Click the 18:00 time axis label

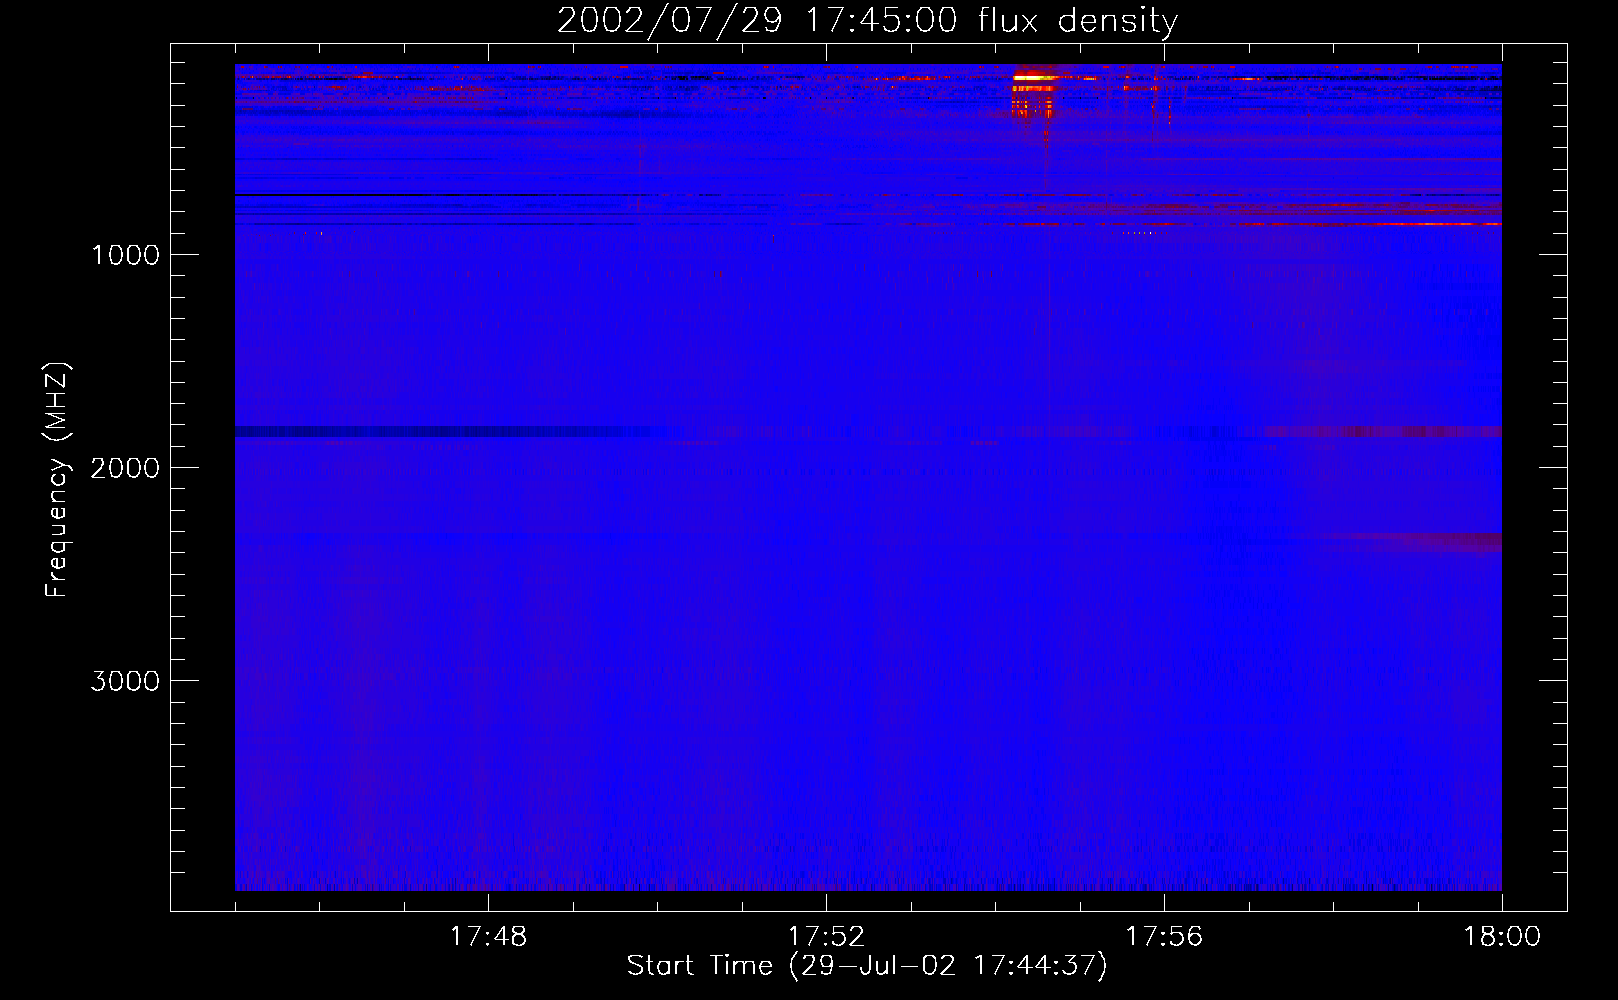(1502, 937)
